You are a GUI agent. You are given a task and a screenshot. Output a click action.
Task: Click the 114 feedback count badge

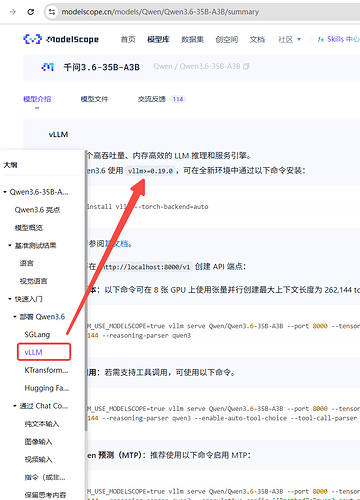click(178, 99)
